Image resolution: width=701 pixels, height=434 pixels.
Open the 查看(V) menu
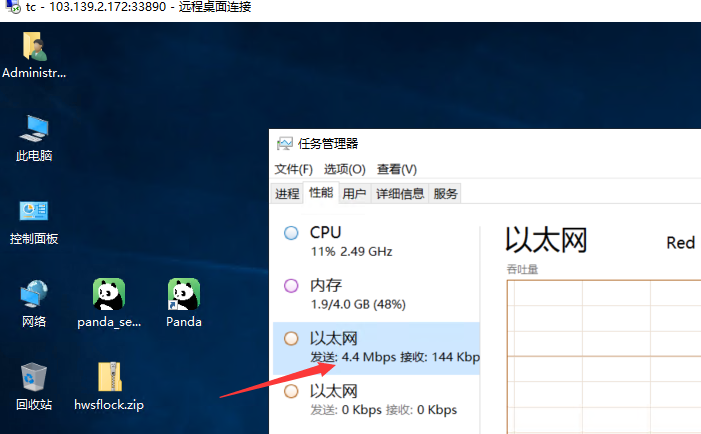[x=397, y=169]
